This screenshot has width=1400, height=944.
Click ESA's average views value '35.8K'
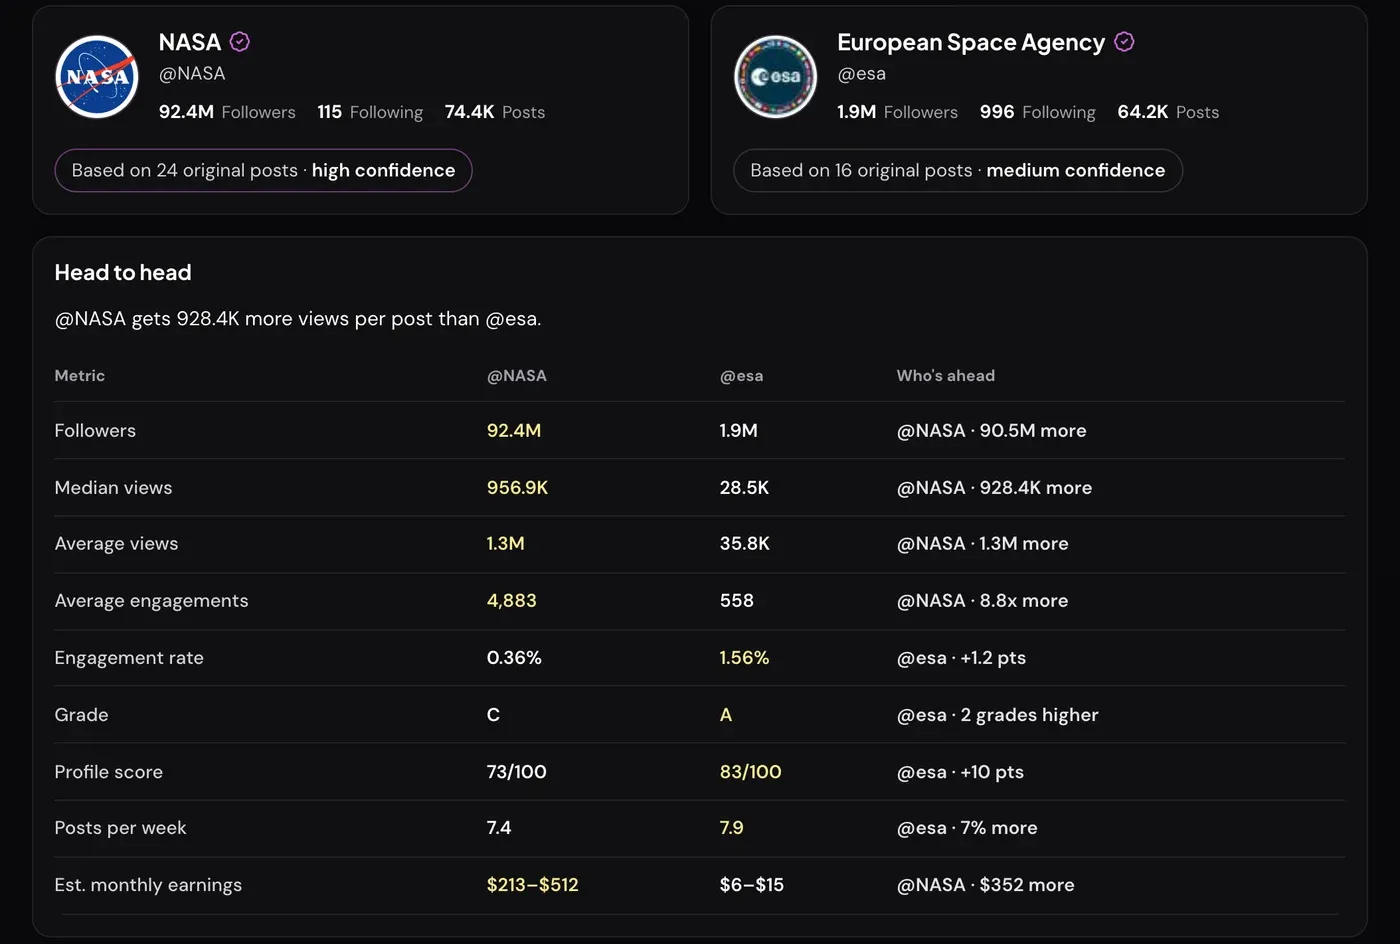(745, 544)
